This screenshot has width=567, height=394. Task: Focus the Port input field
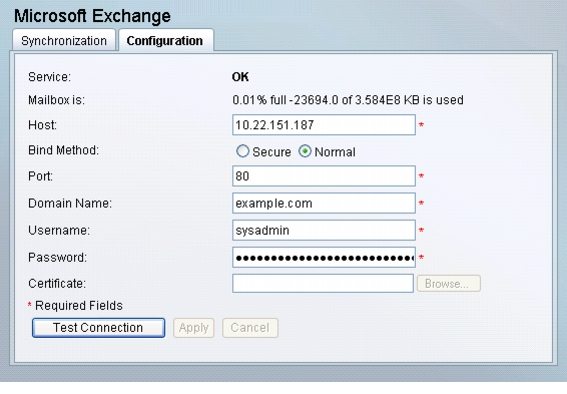[x=324, y=176]
